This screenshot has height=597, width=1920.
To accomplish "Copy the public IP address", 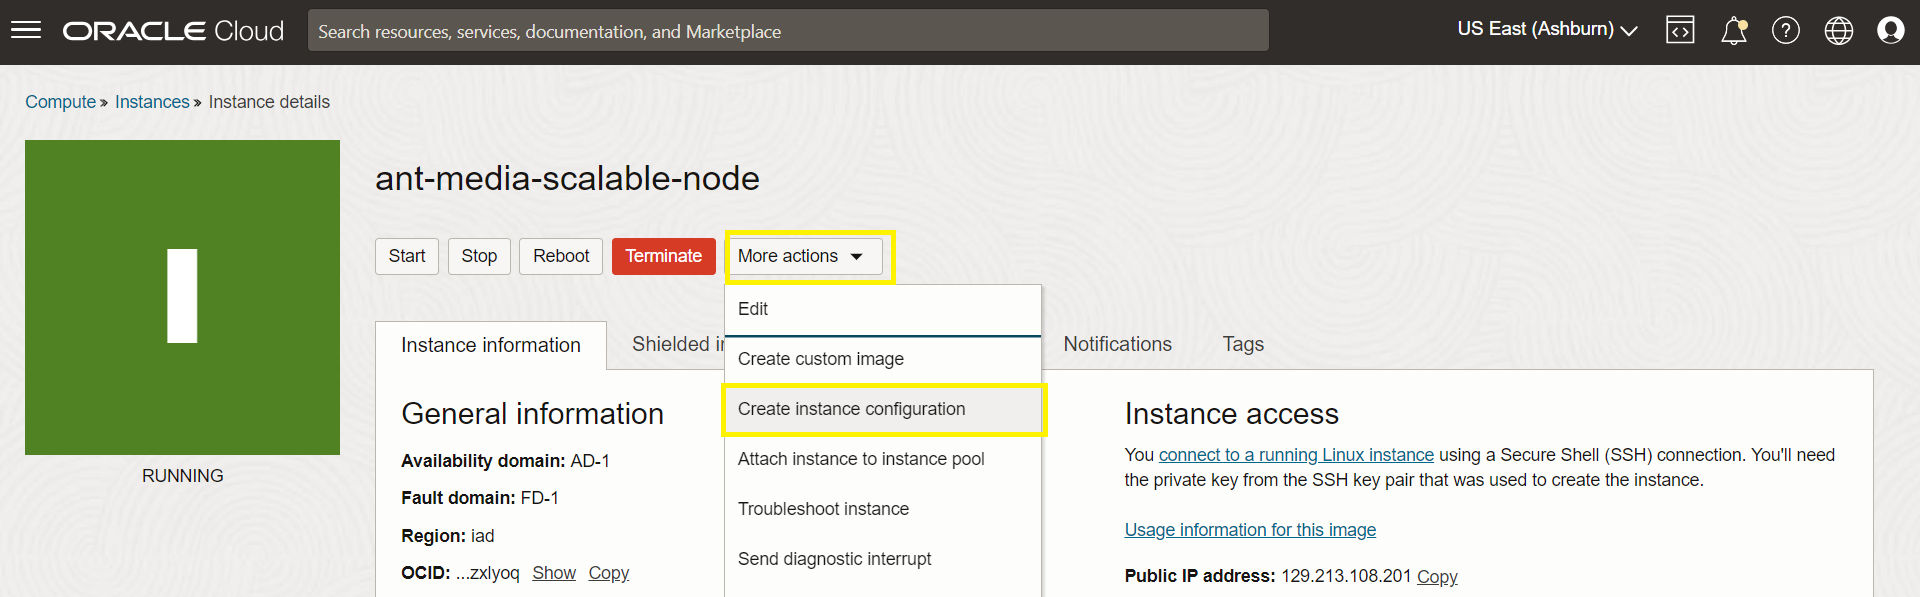I will pos(1437,577).
